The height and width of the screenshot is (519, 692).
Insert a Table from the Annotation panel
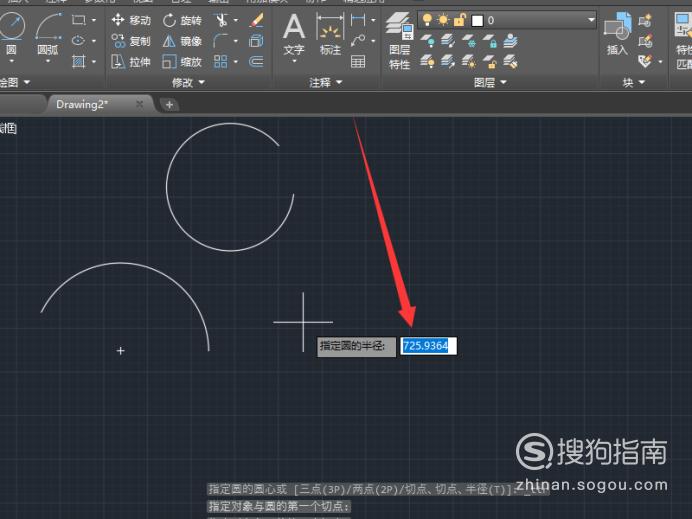358,61
